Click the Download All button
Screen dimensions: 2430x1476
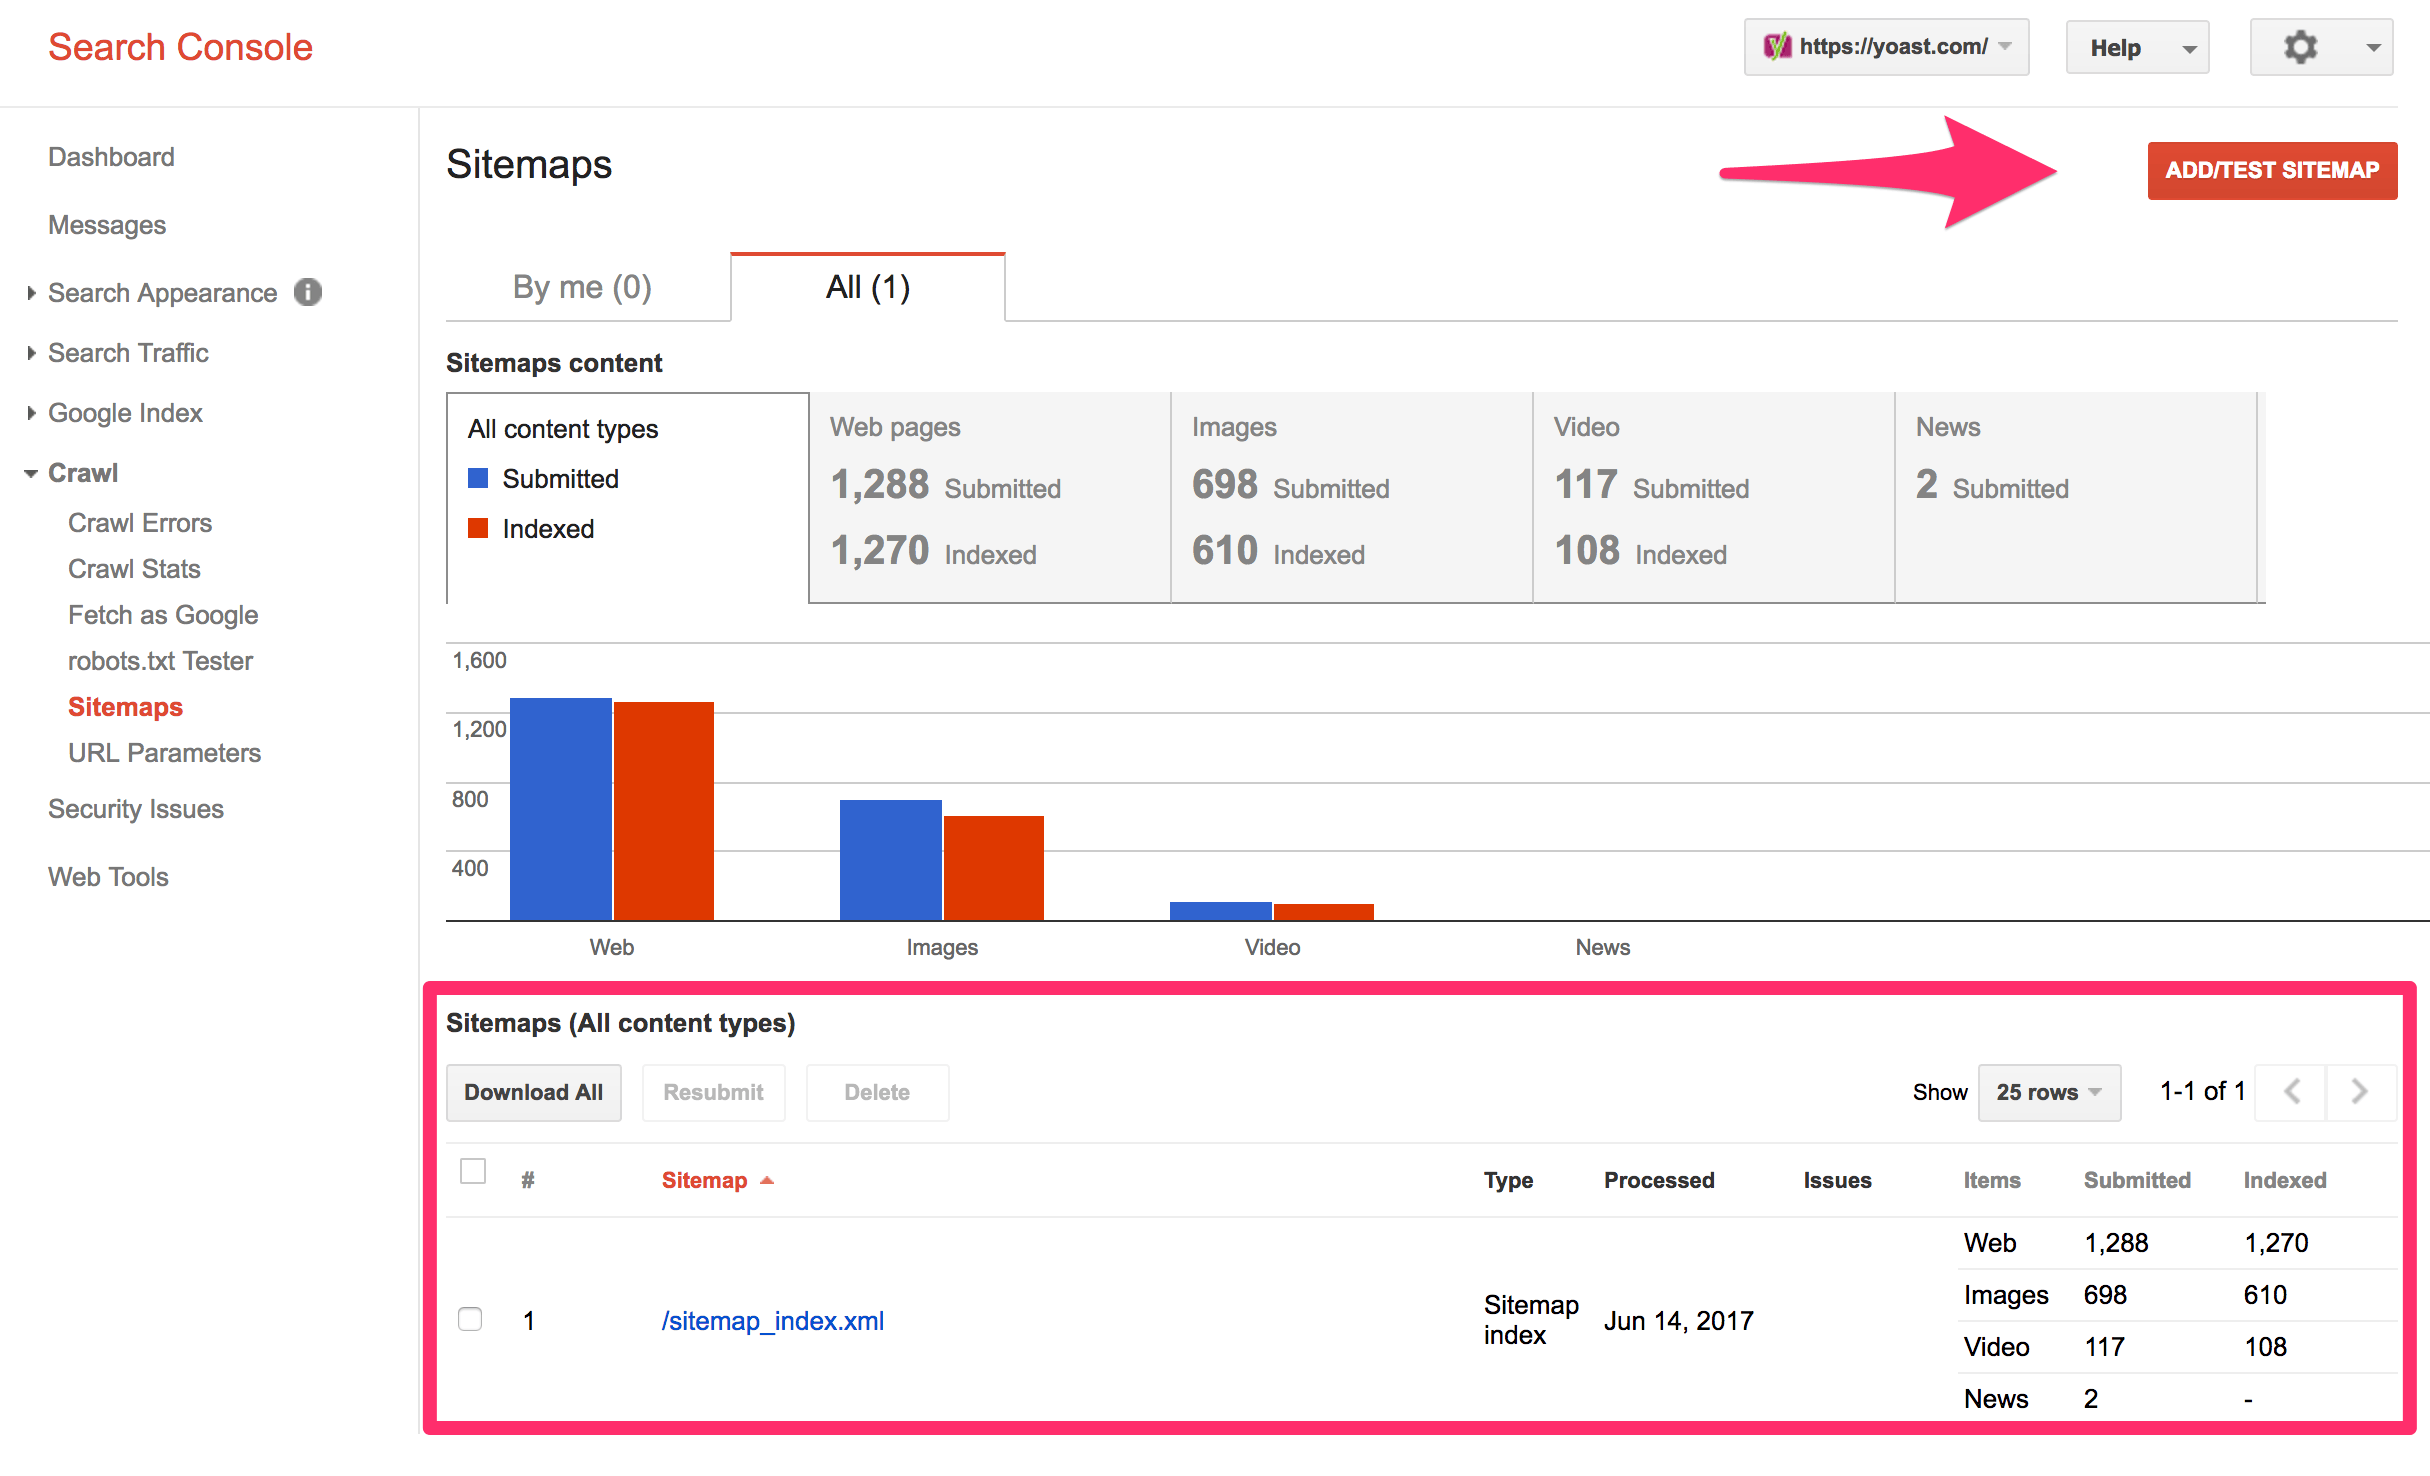(533, 1092)
